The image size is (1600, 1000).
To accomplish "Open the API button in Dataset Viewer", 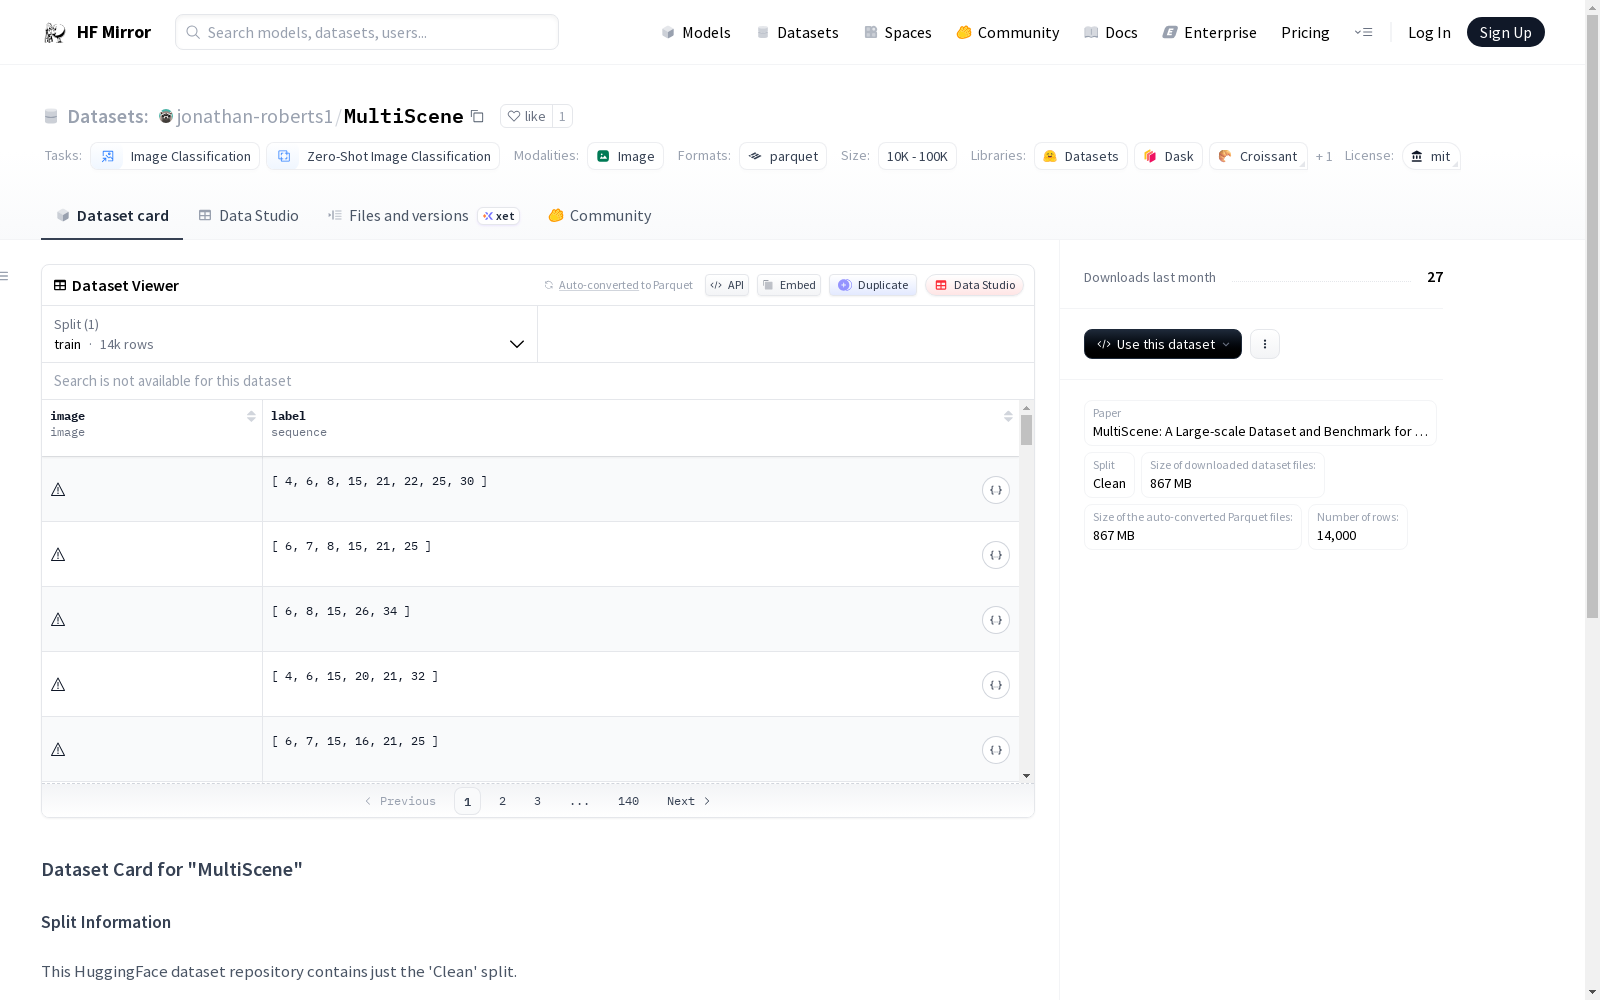I will [x=727, y=285].
